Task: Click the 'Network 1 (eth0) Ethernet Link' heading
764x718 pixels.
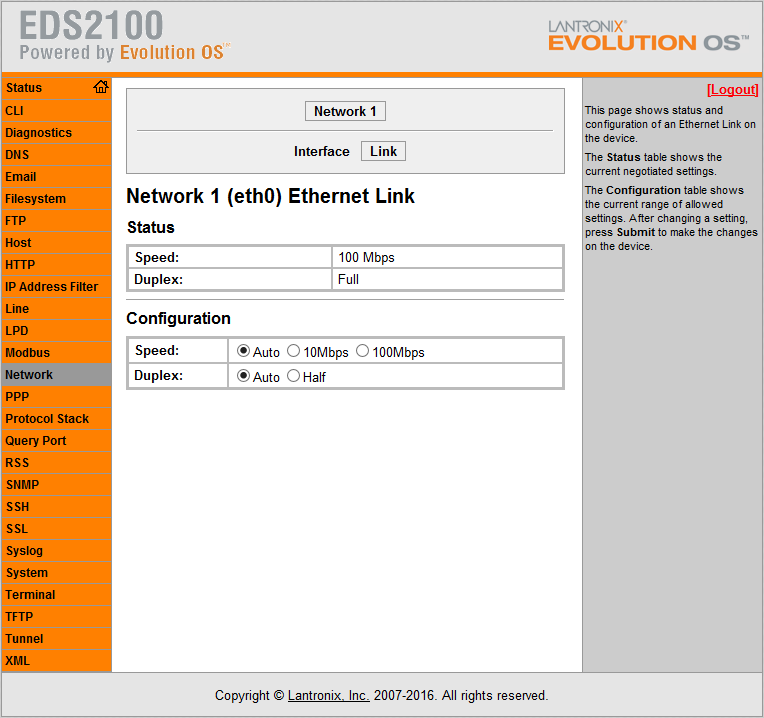Action: pyautogui.click(x=270, y=196)
